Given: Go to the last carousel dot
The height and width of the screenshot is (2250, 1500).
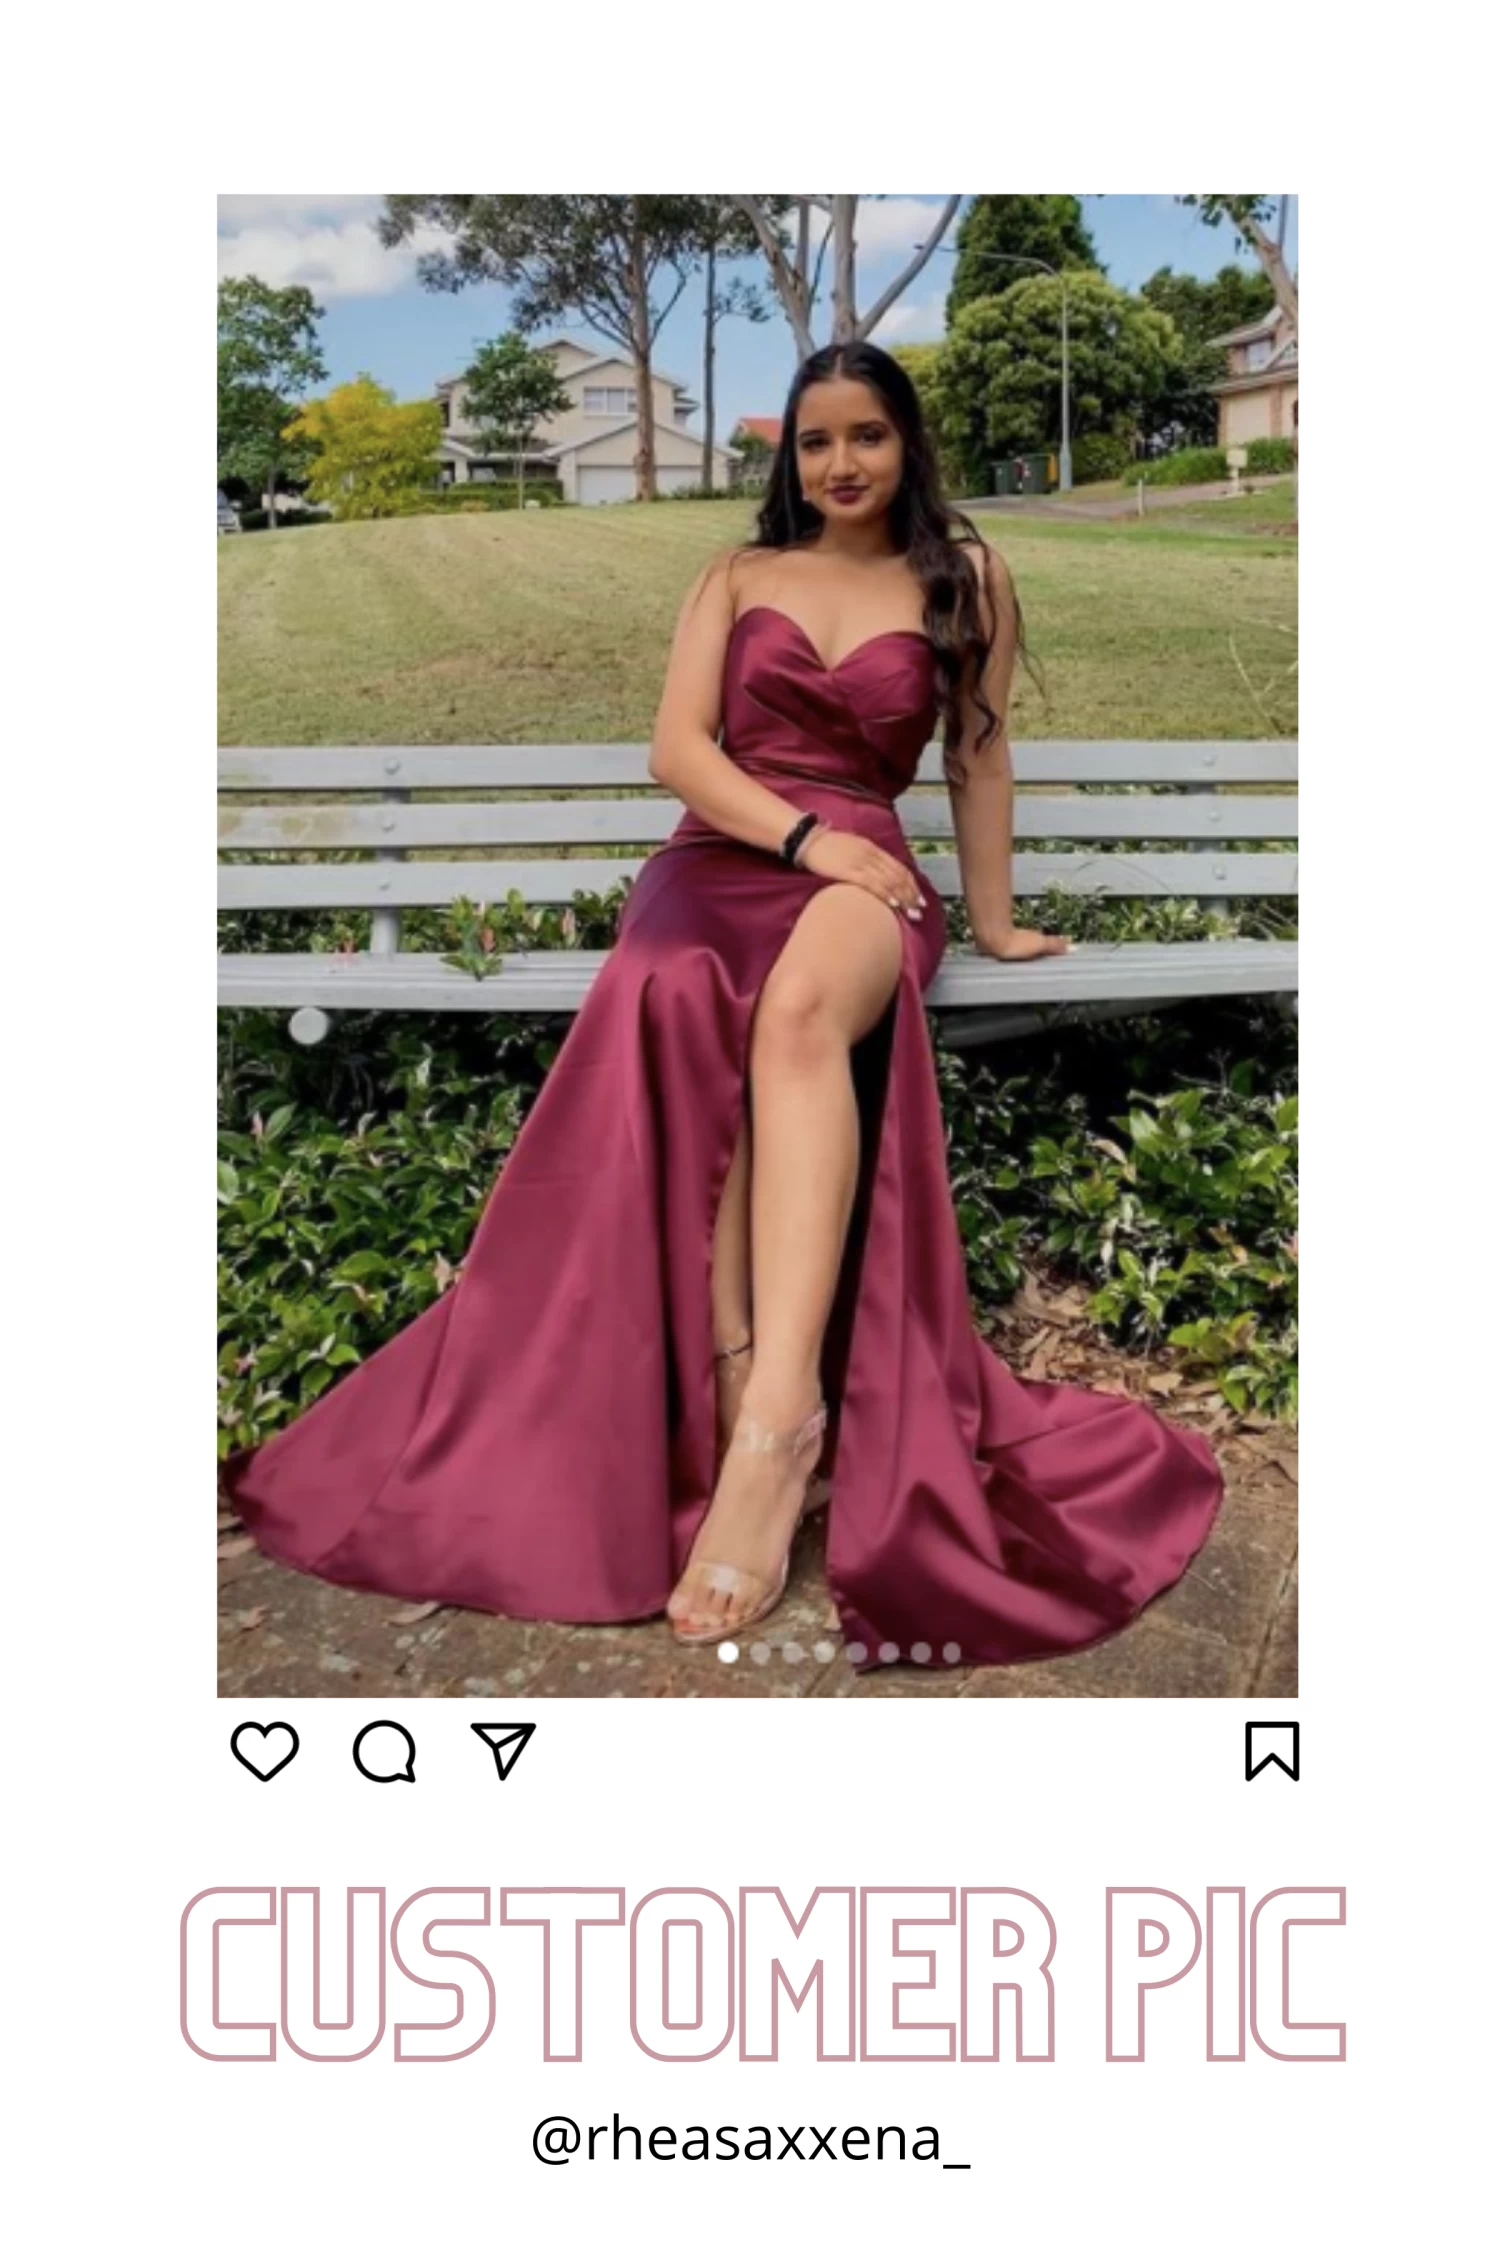Looking at the screenshot, I should 952,1653.
